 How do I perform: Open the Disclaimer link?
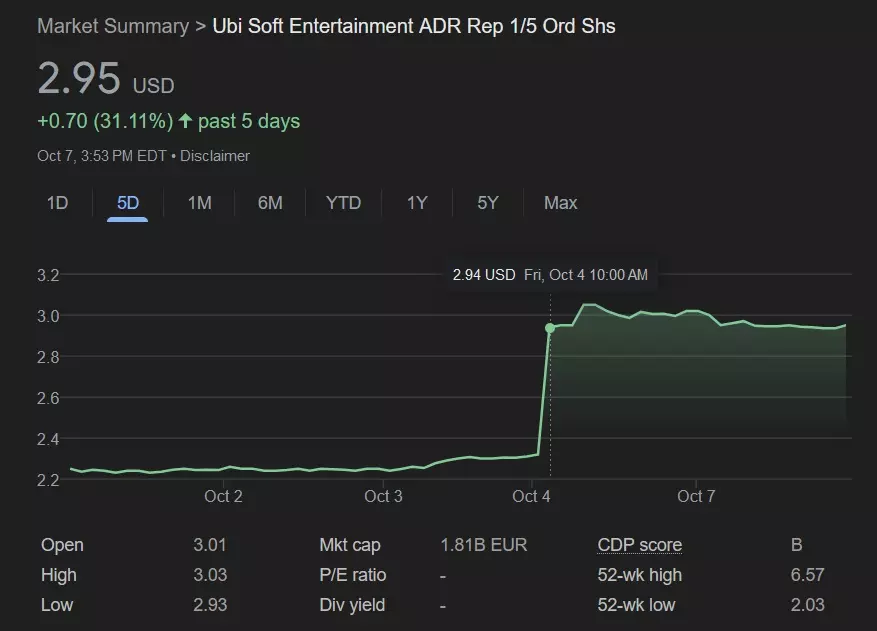point(213,156)
